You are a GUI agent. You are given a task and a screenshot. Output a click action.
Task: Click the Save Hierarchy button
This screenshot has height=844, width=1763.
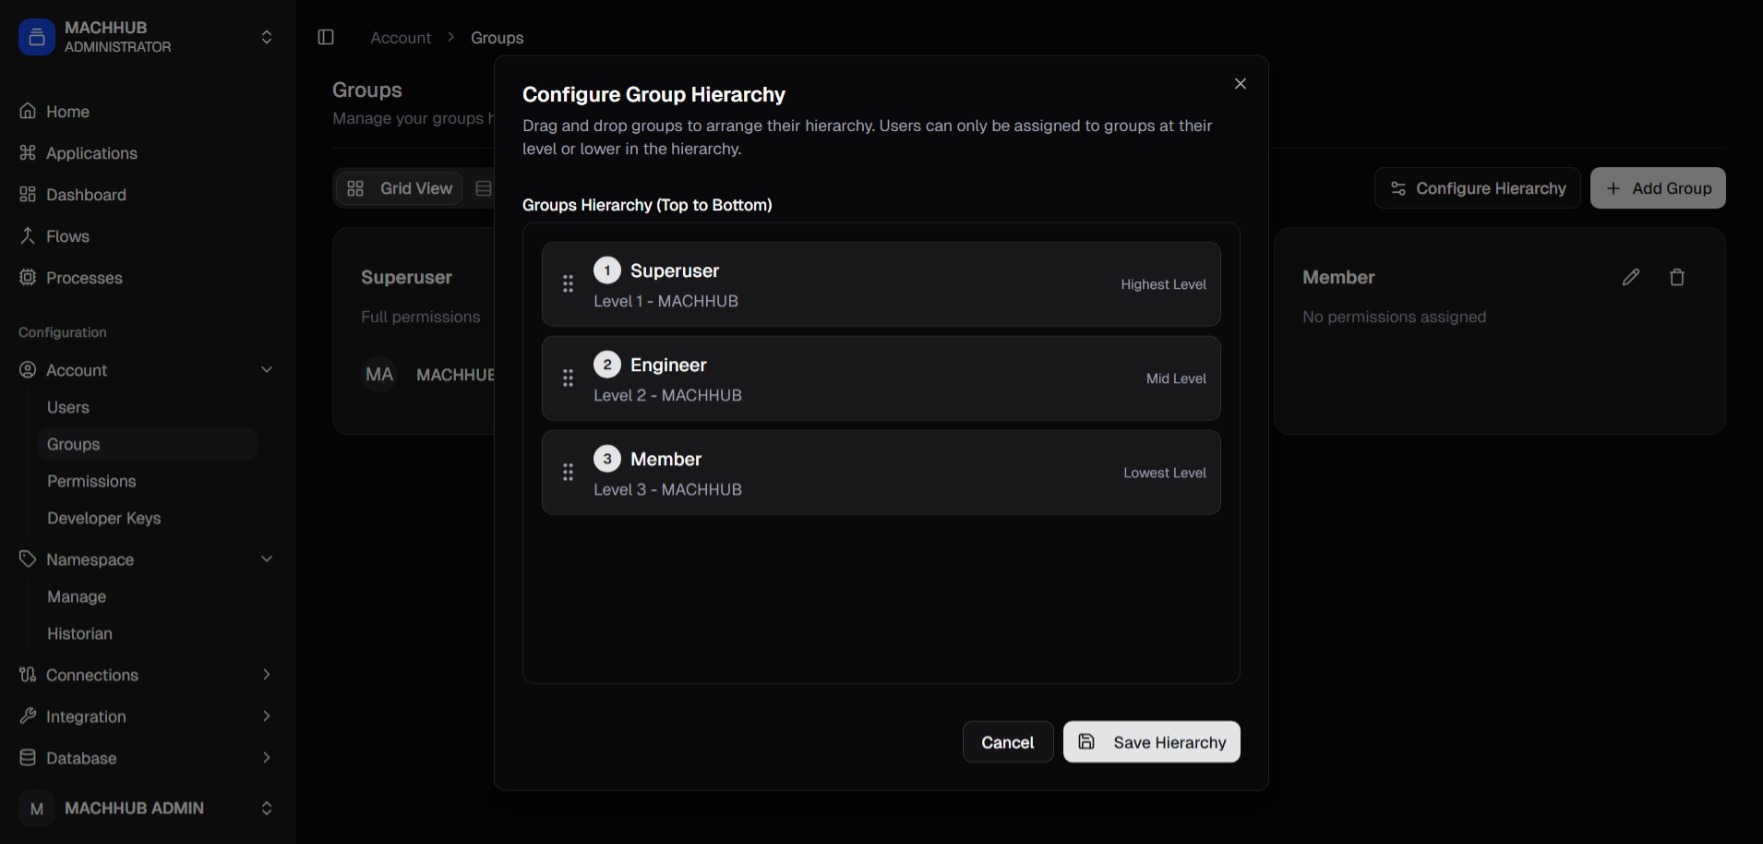(1152, 742)
